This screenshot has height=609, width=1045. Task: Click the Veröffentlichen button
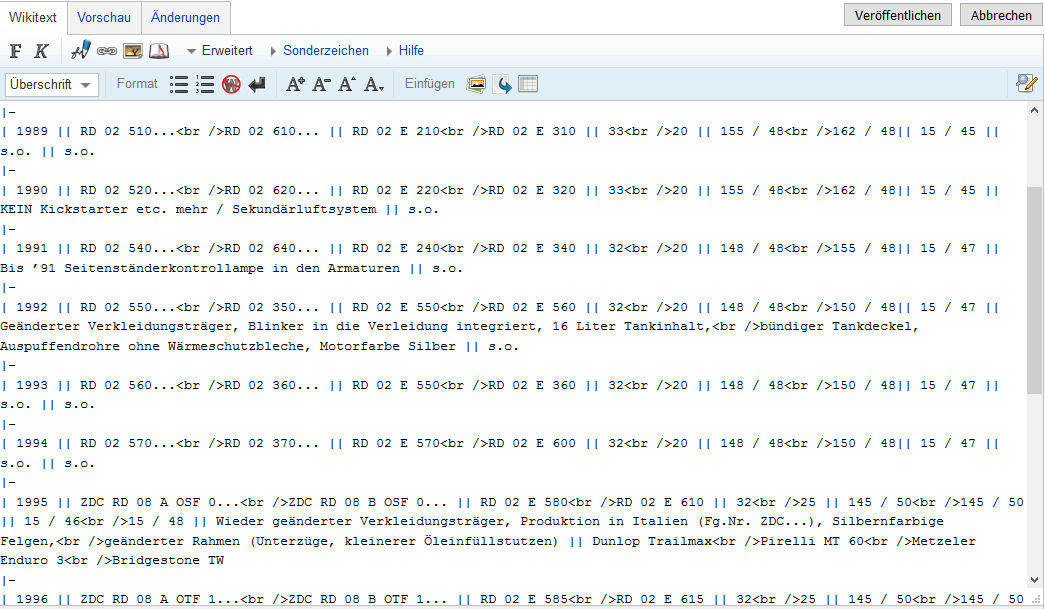(898, 15)
